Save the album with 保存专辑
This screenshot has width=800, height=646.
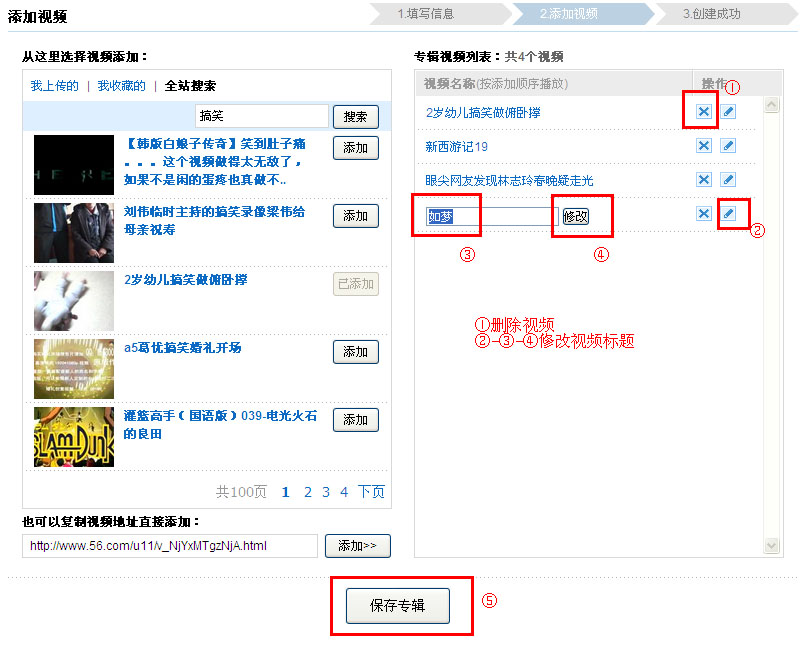[x=397, y=606]
